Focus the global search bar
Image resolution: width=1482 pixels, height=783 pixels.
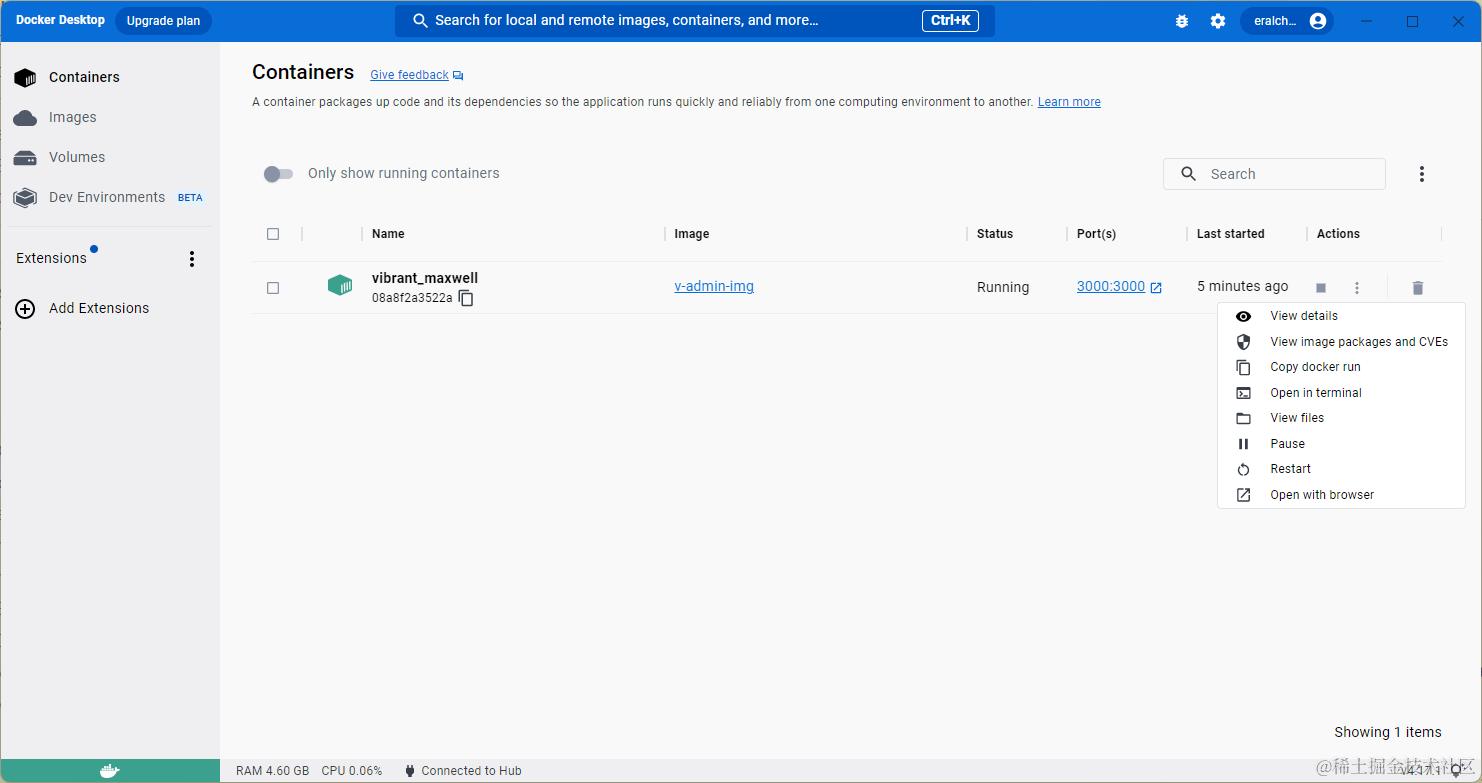(x=695, y=21)
